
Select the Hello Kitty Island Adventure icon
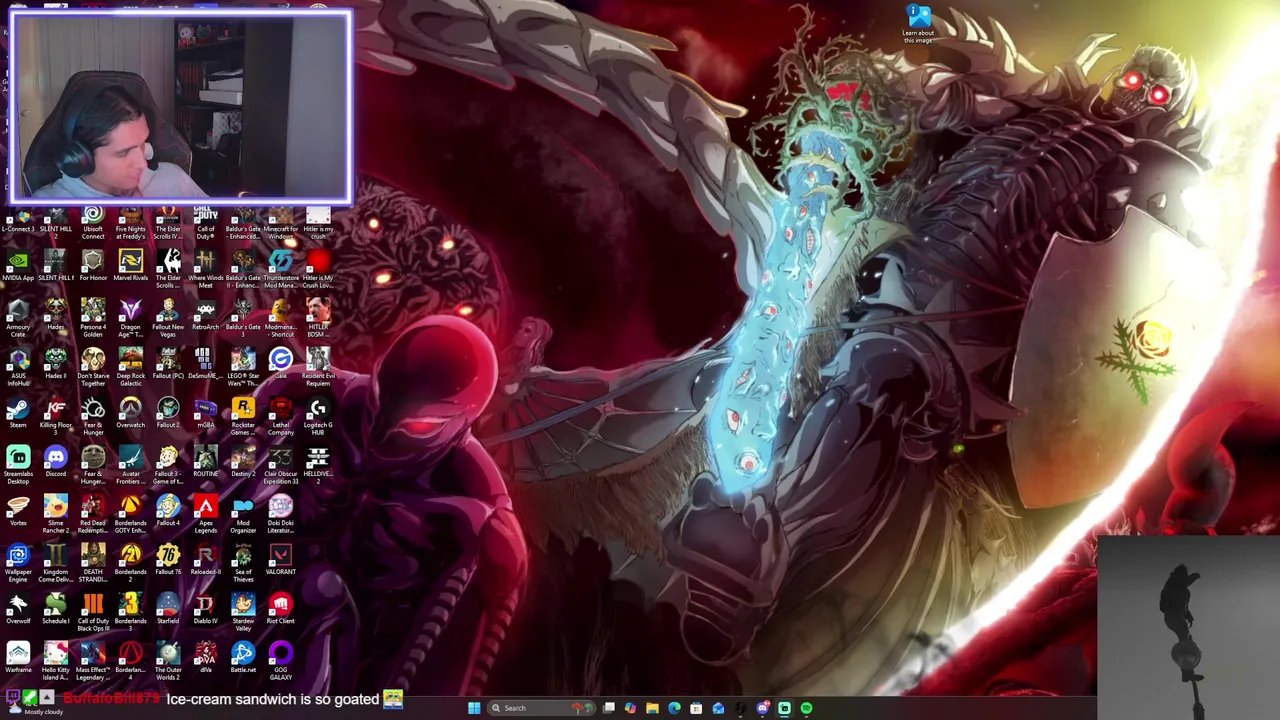tap(55, 661)
